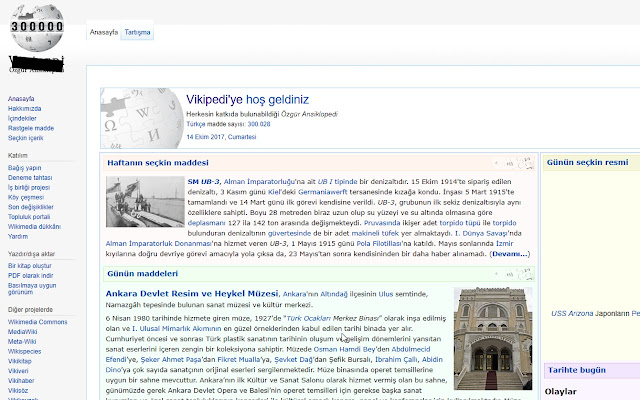Open deplasmanı link
This screenshot has width=640, height=400.
coord(206,223)
